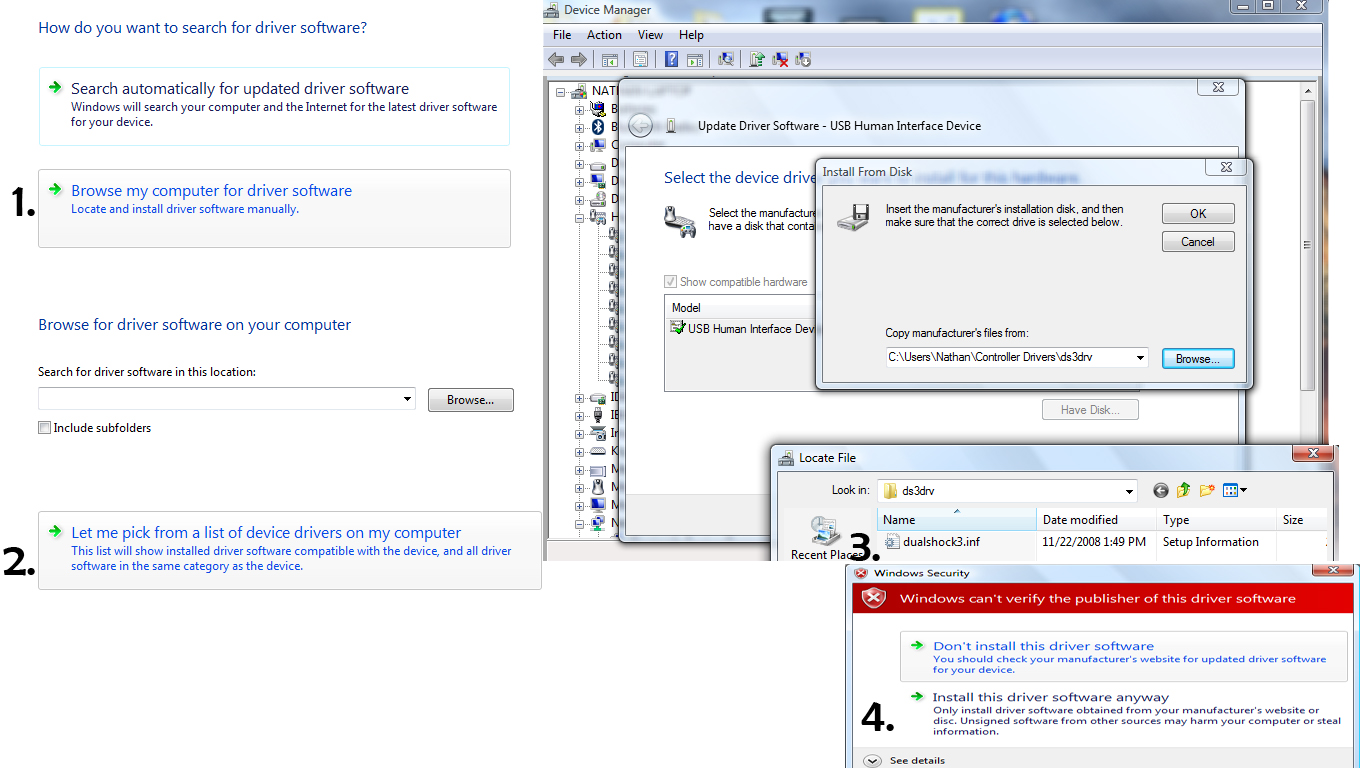This screenshot has height=768, width=1360.
Task: Expand the Bluetooth tree node
Action: pos(579,128)
